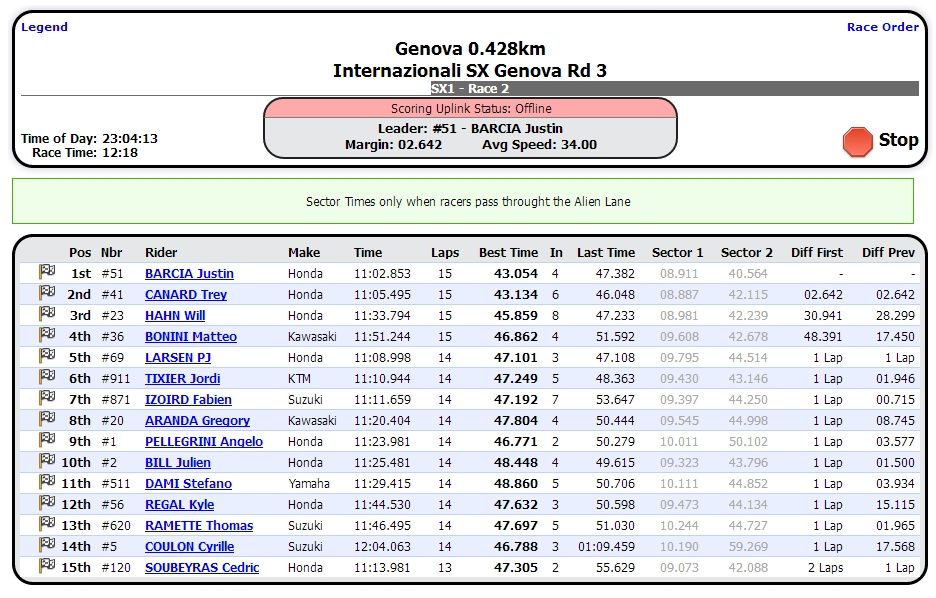
Task: Click the flag icon next to HAHN Will
Action: pyautogui.click(x=46, y=314)
